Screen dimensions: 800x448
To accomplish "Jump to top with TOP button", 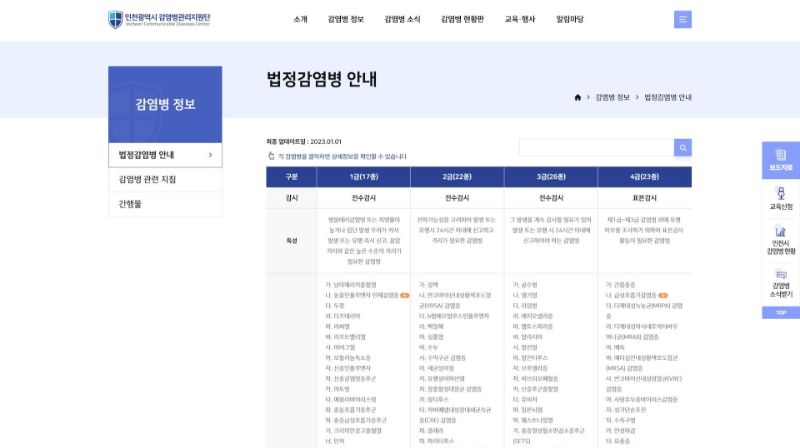I will pyautogui.click(x=781, y=313).
